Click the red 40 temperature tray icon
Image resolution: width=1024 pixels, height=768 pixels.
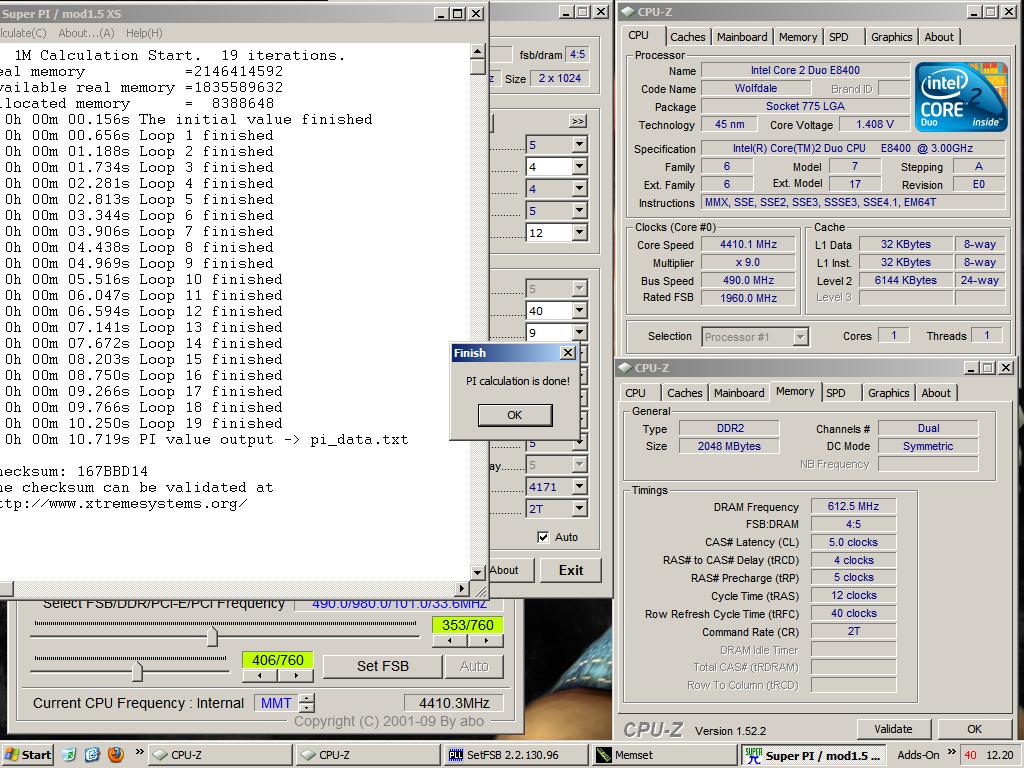[971, 755]
